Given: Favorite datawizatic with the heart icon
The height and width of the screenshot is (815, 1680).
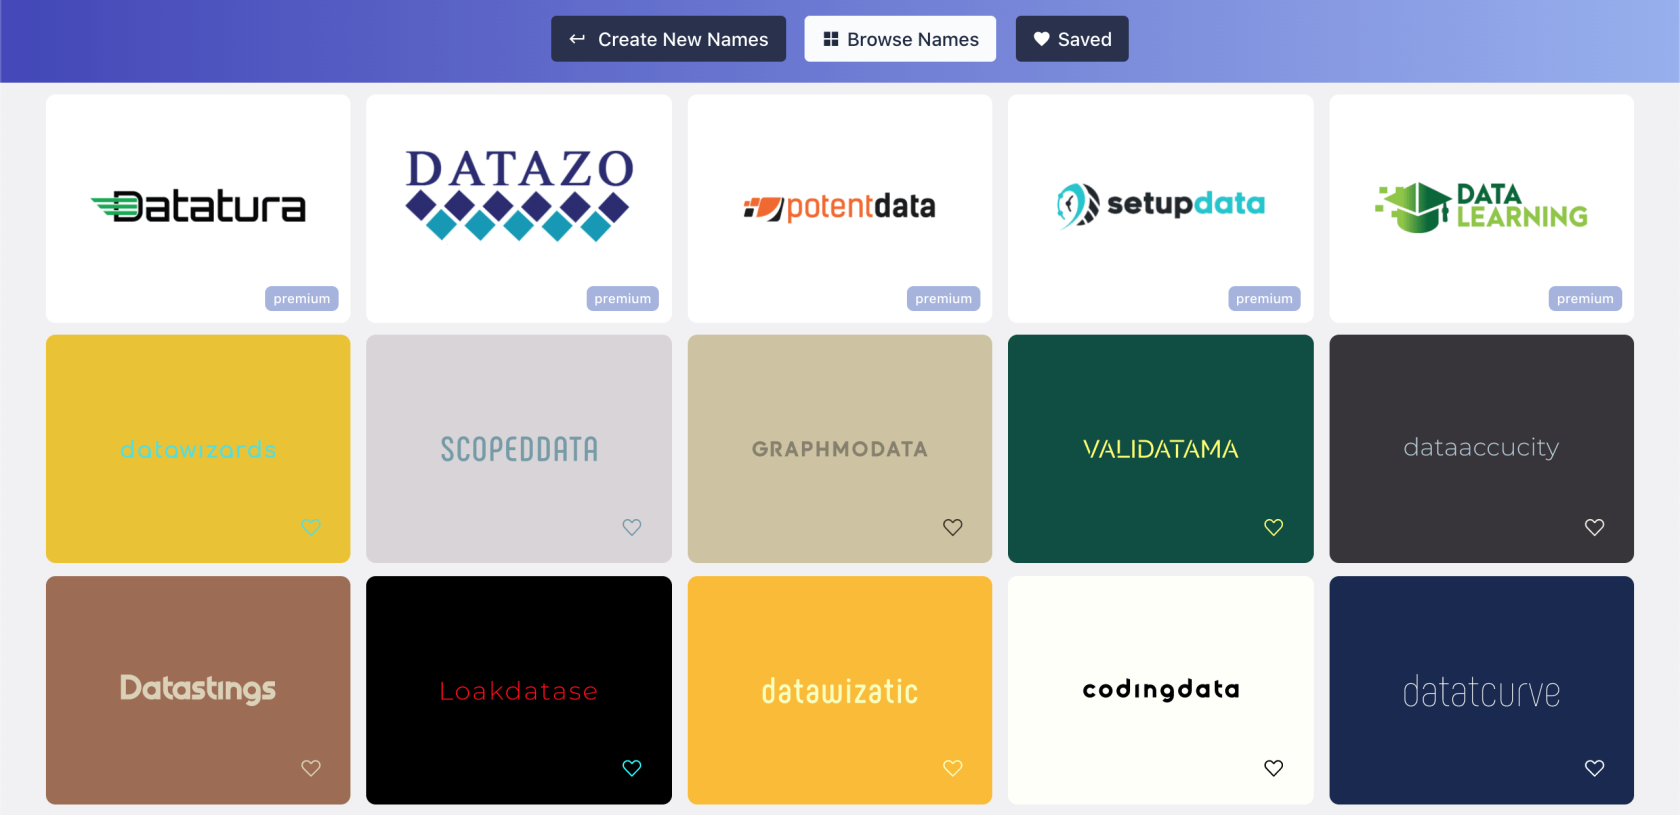Looking at the screenshot, I should (x=953, y=768).
